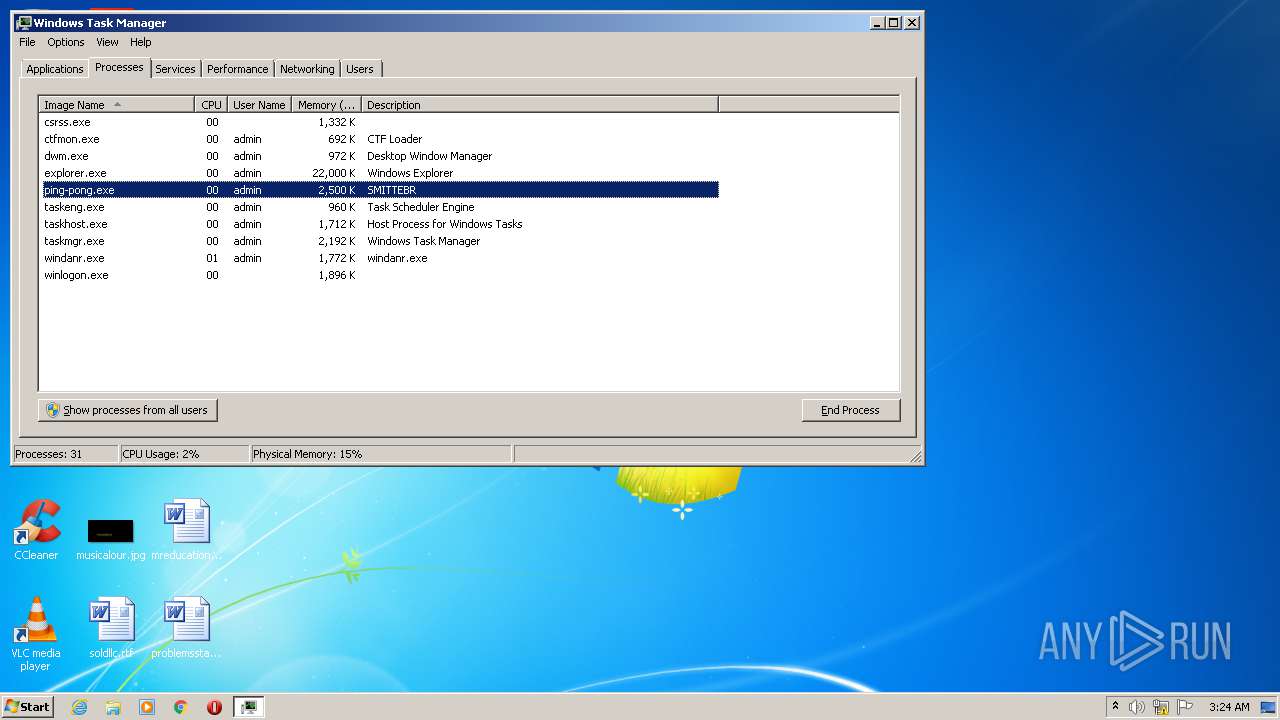Close the Windows Task Manager window
This screenshot has height=720, width=1280.
coord(912,22)
